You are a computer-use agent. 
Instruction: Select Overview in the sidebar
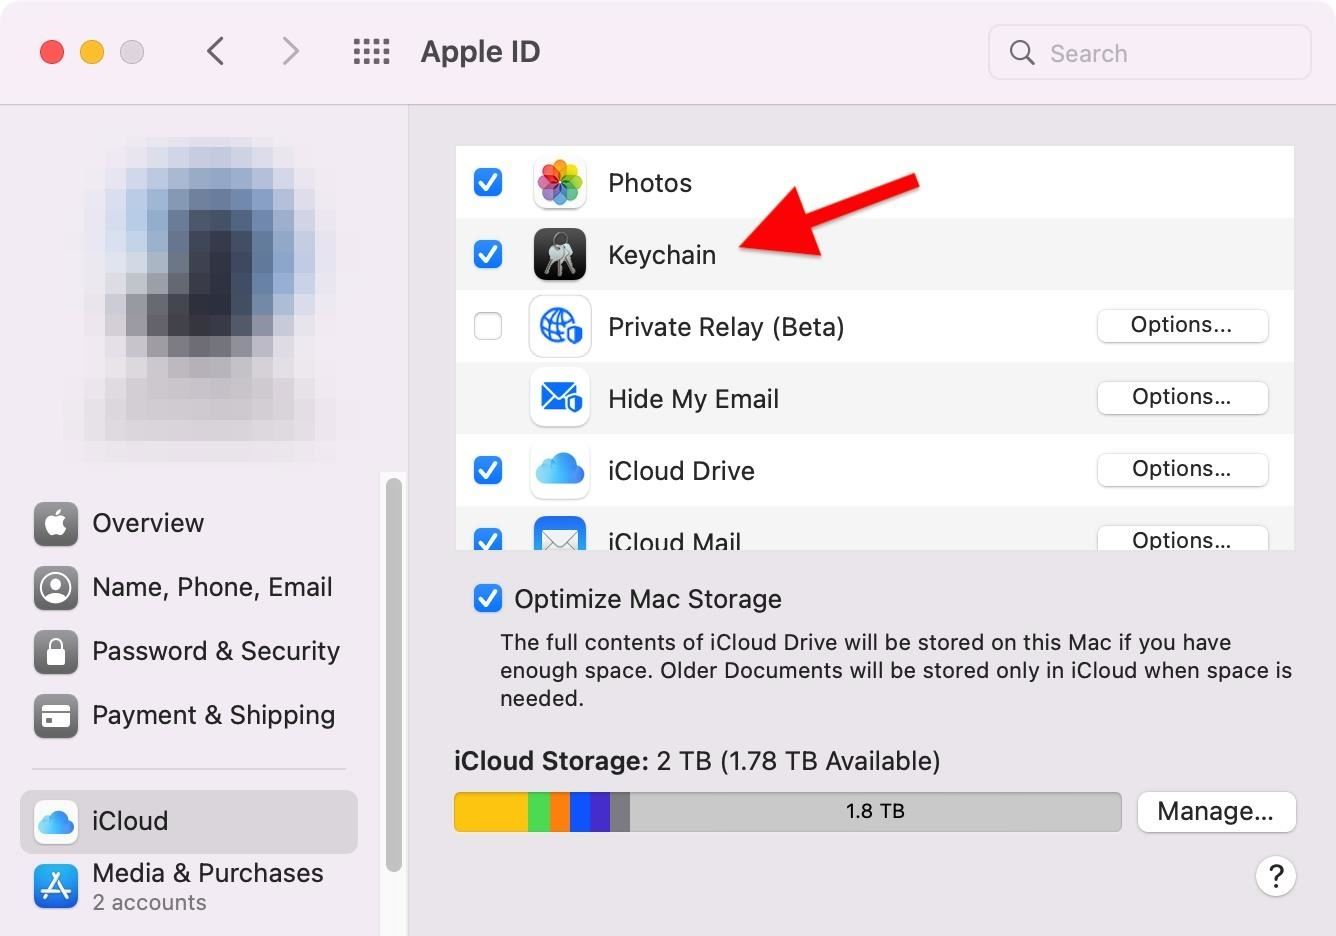tap(189, 523)
